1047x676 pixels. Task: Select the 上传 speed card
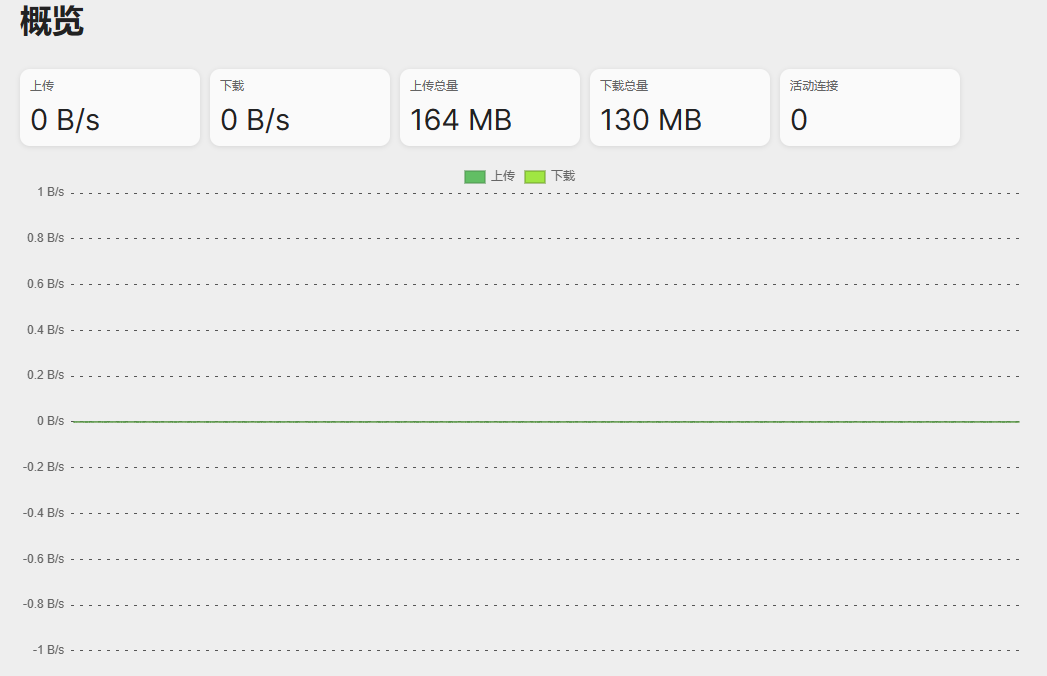click(x=110, y=108)
